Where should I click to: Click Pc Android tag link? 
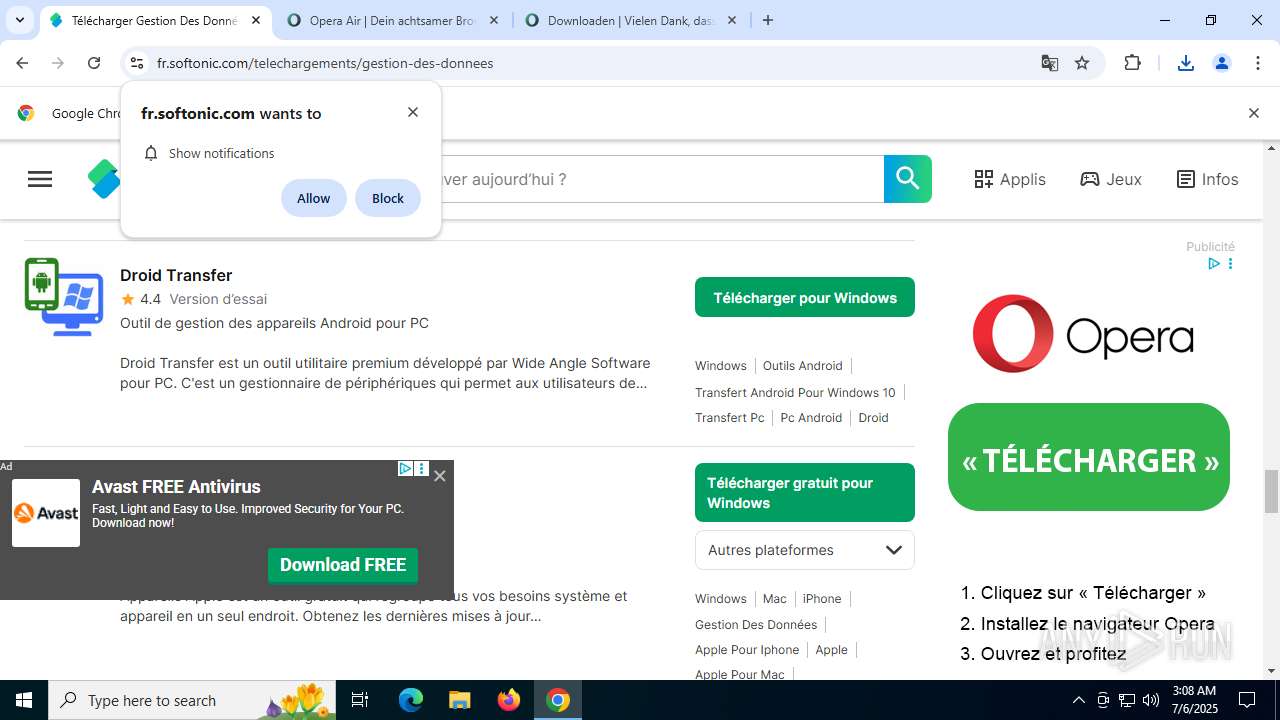[x=811, y=418]
